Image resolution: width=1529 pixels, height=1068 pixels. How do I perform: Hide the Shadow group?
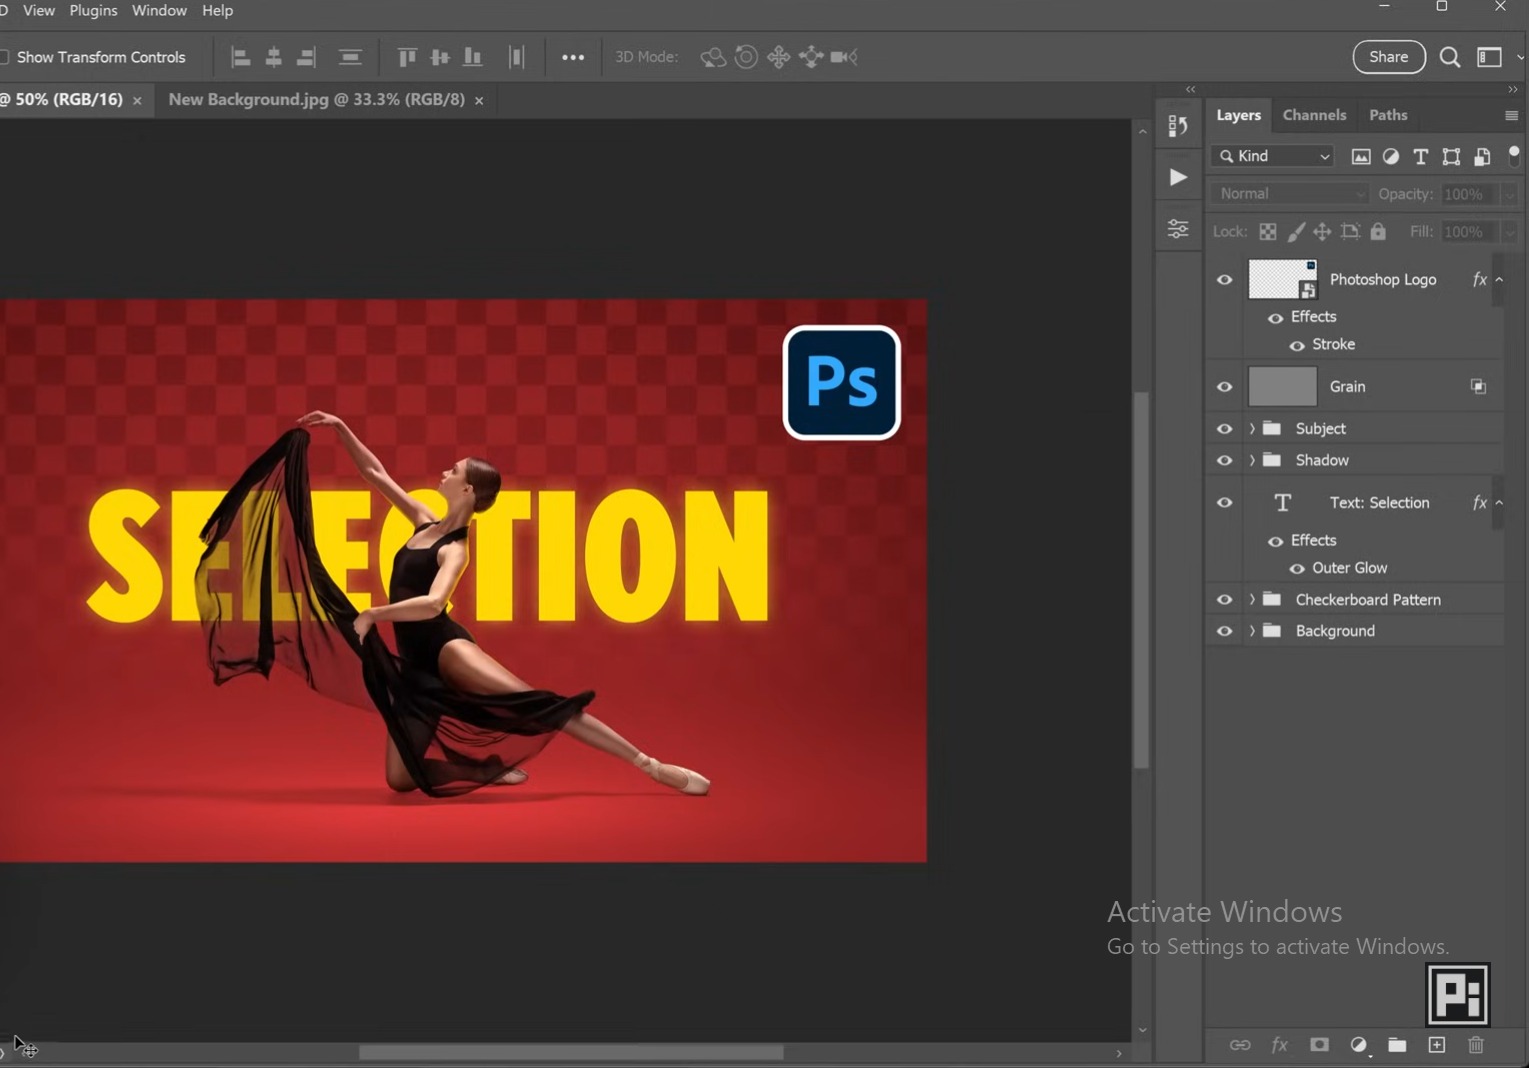coord(1224,461)
